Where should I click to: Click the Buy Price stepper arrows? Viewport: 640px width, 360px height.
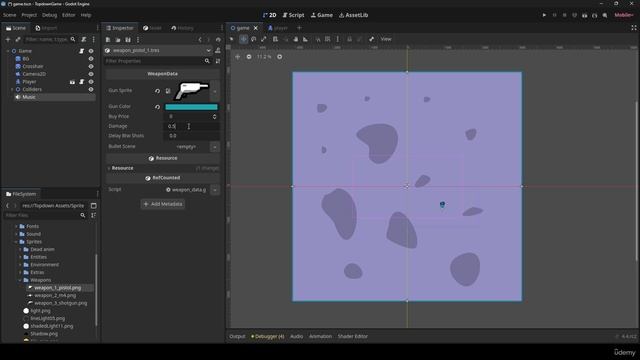215,117
